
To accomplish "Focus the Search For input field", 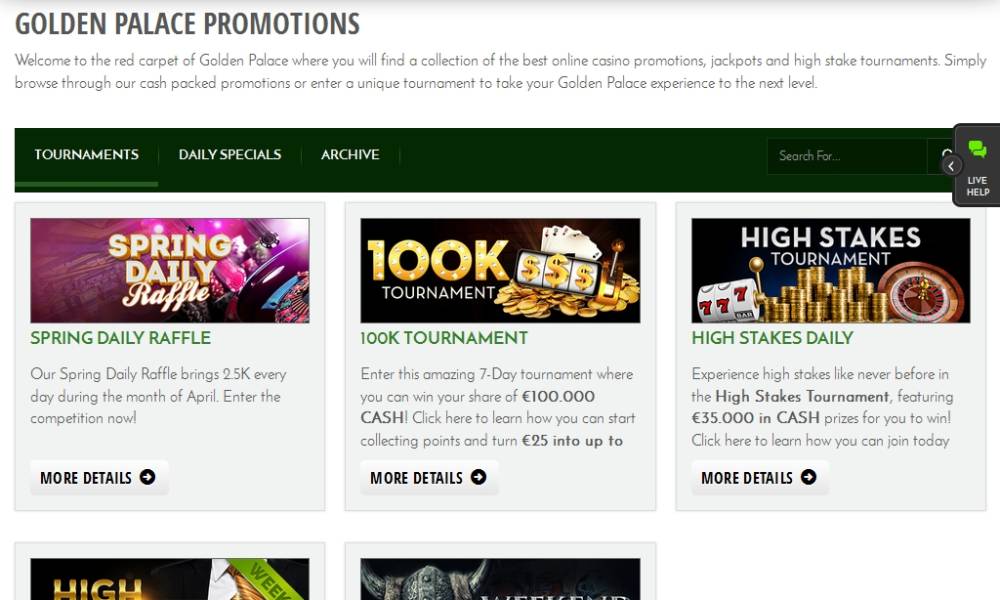I will pos(847,156).
